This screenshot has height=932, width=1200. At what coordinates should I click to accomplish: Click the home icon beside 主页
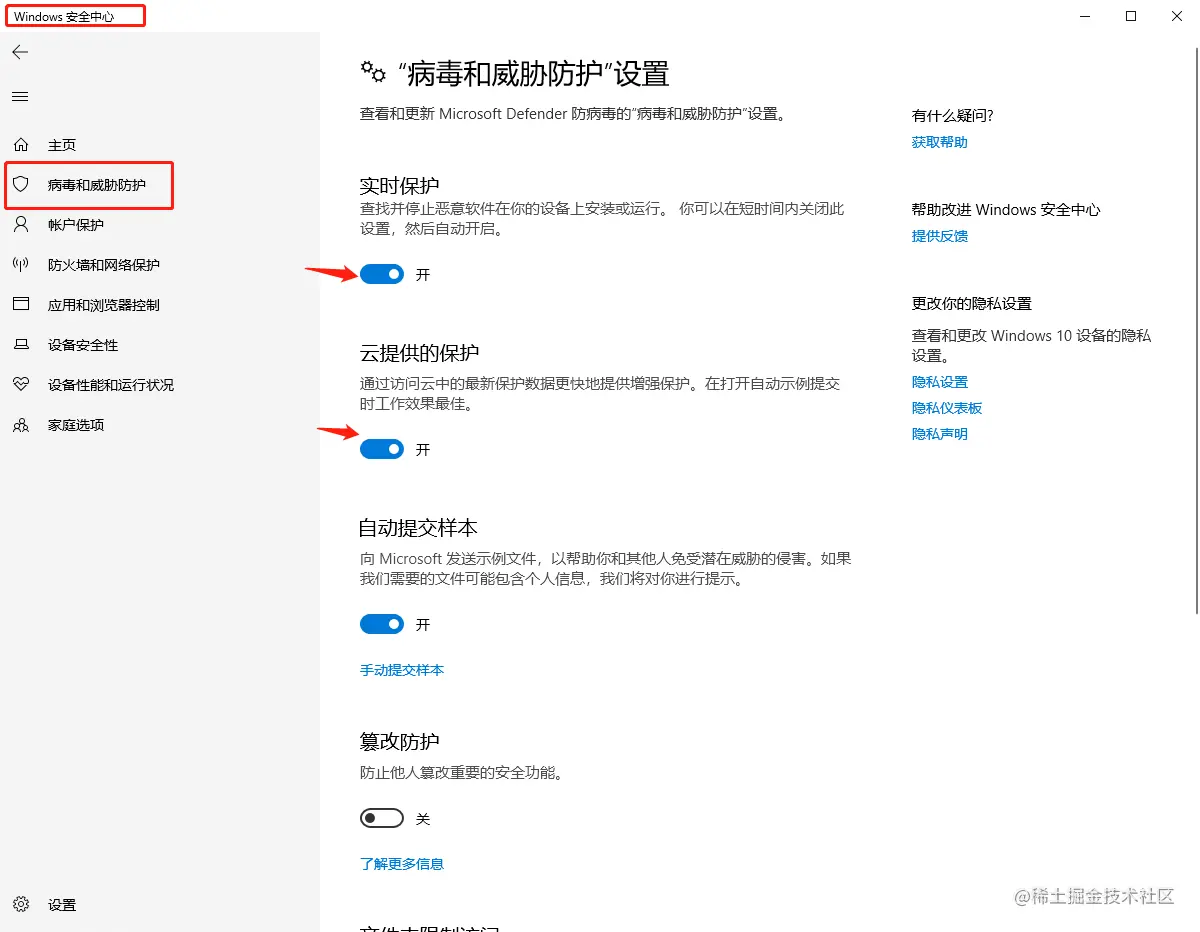tap(21, 145)
